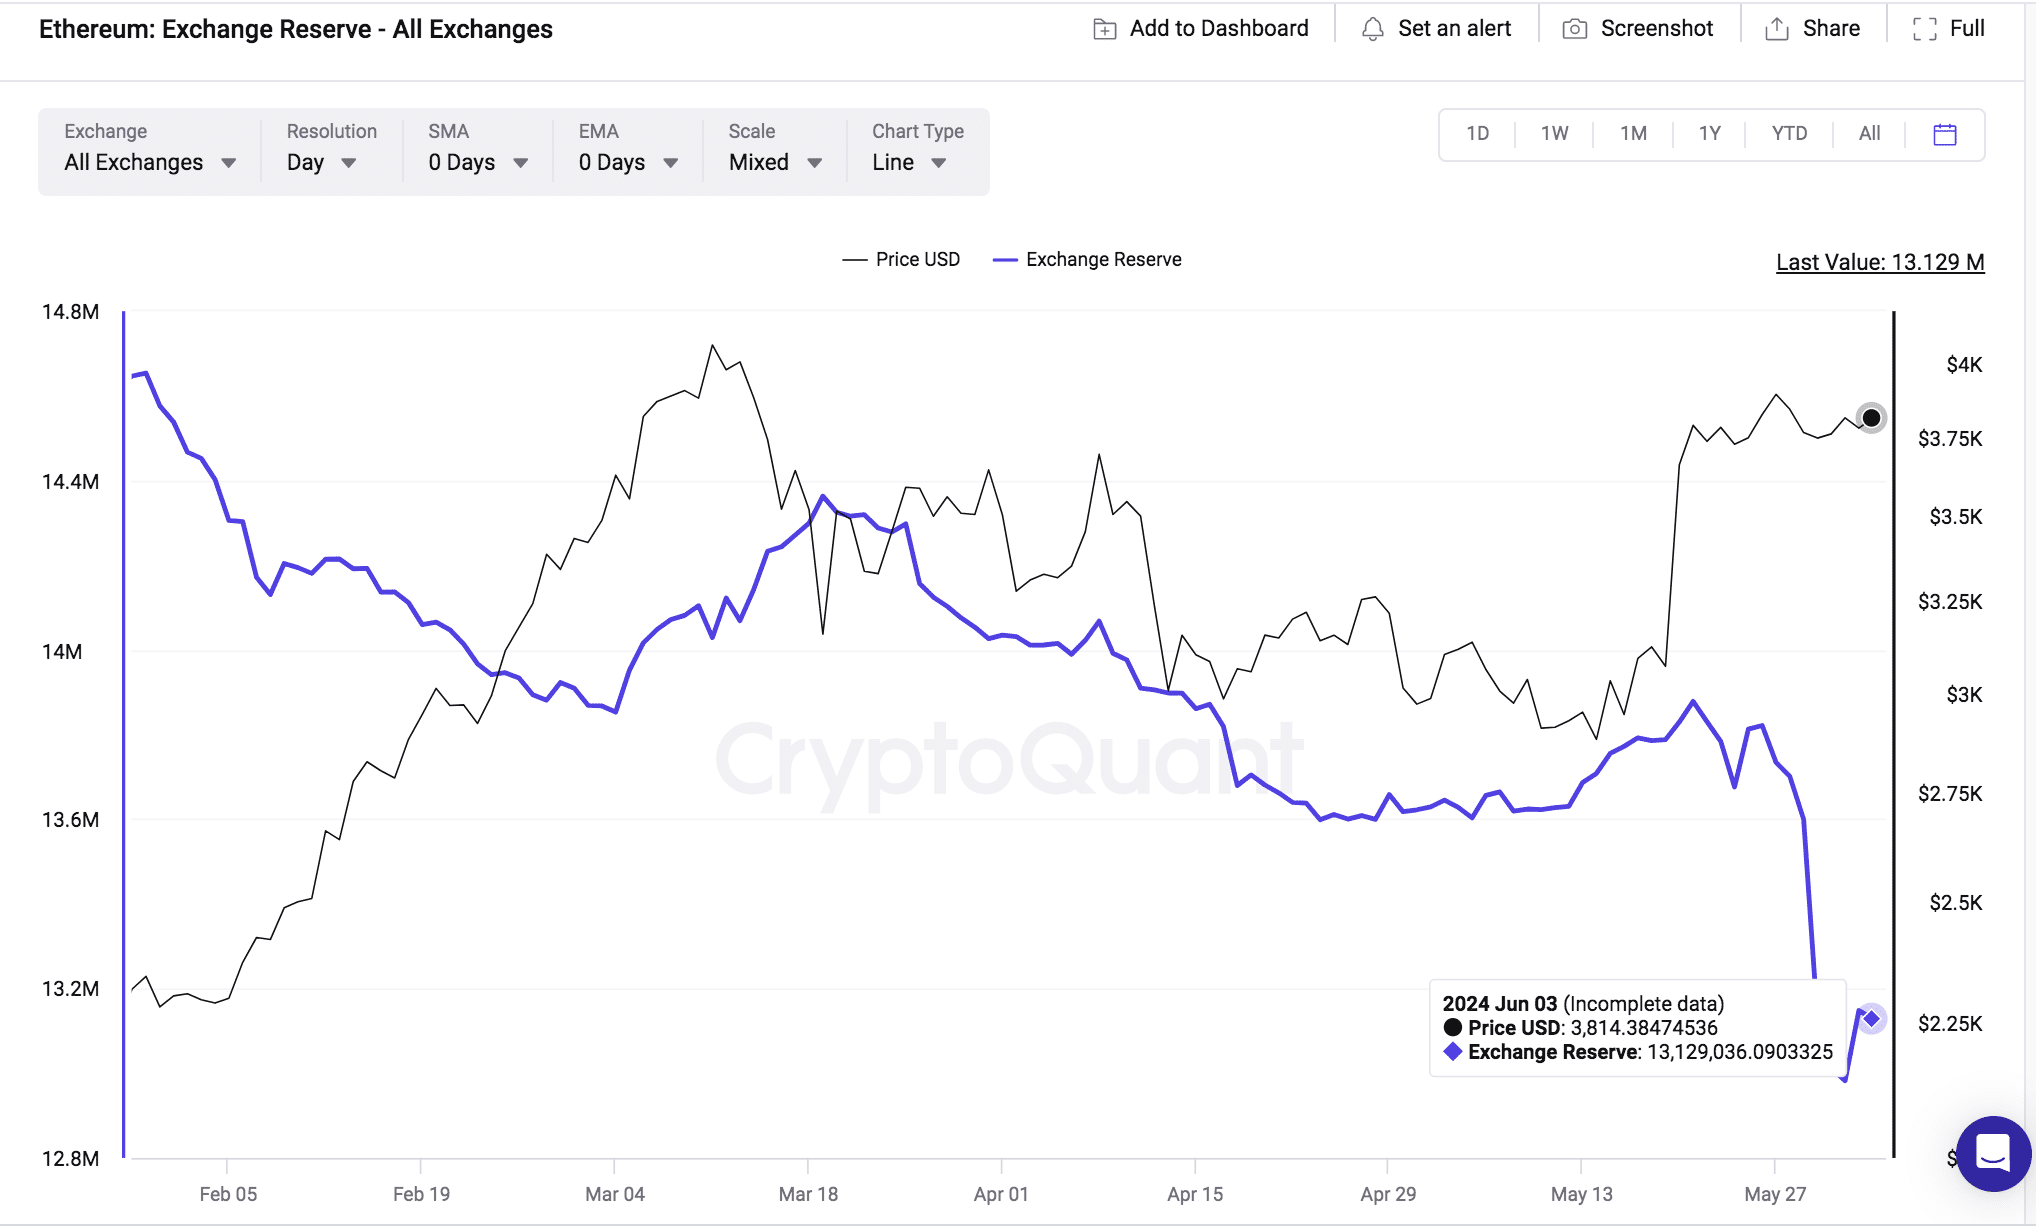Image resolution: width=2036 pixels, height=1228 pixels.
Task: Toggle the EMA 0 Days setting
Action: [625, 162]
